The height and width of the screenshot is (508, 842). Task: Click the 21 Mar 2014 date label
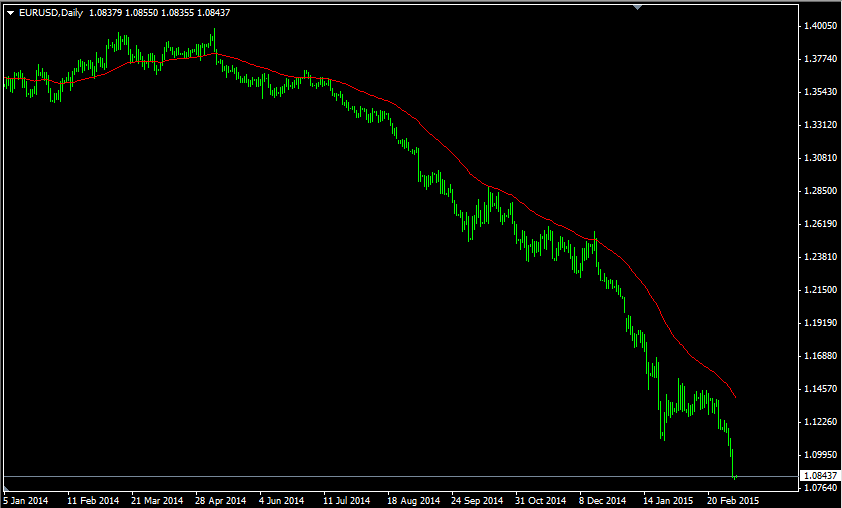tap(157, 500)
